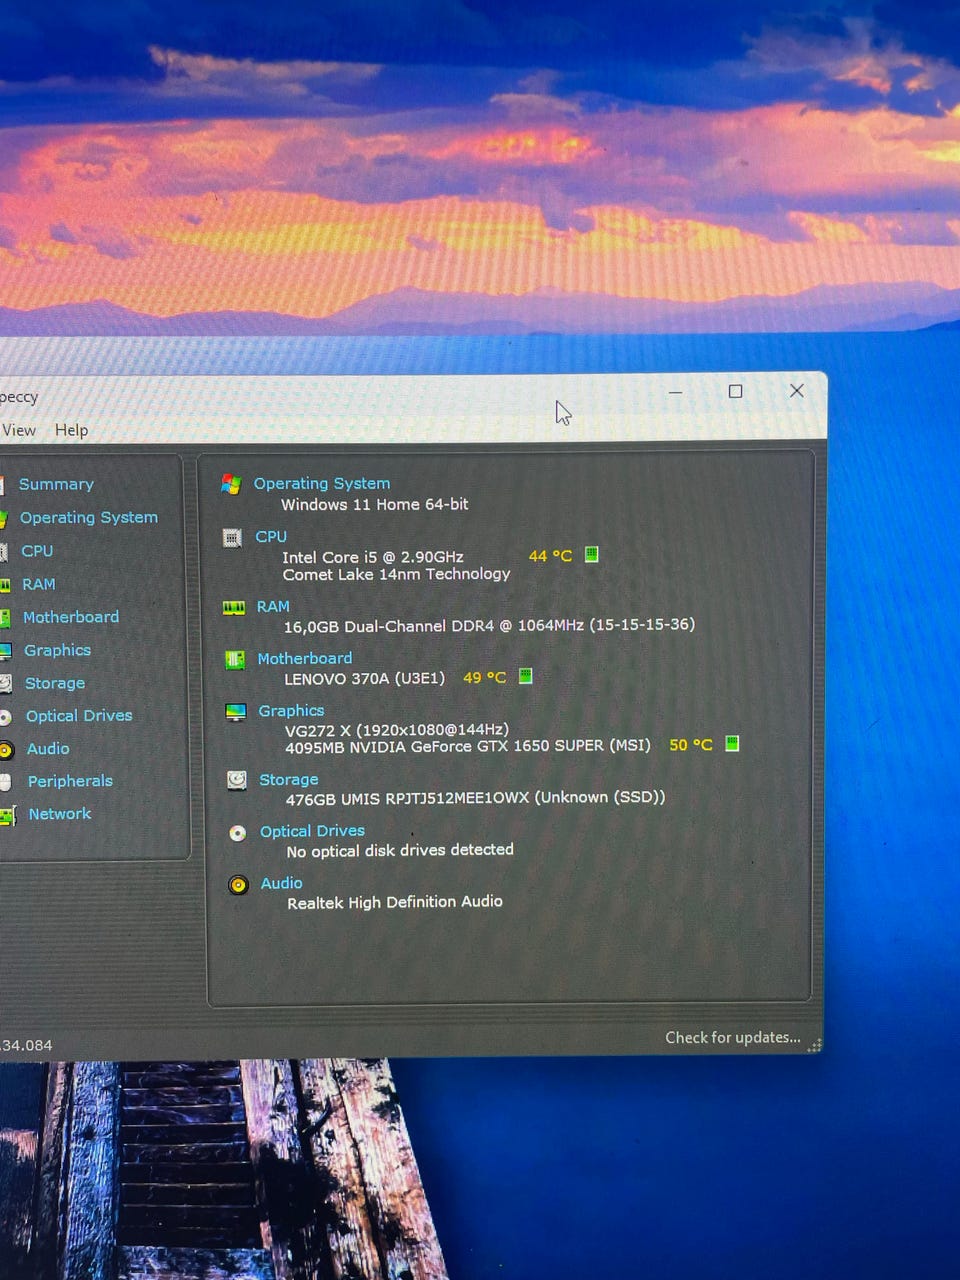Click the Motherboard icon in summary
This screenshot has width=960, height=1280.
coord(235,660)
